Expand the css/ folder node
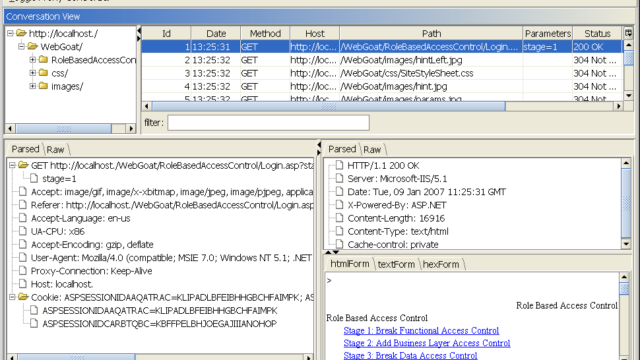Screen dimensions: 640x360 tap(33, 73)
